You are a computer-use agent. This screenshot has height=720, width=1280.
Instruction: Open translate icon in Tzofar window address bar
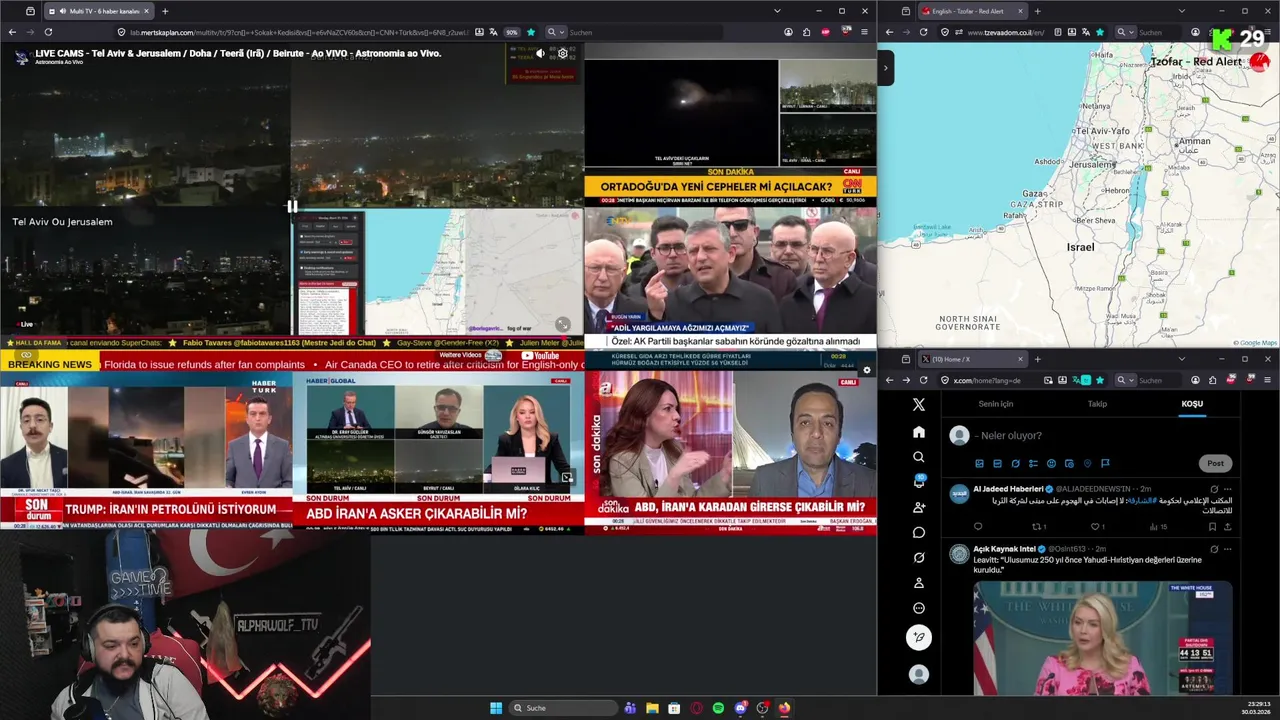tap(1084, 32)
